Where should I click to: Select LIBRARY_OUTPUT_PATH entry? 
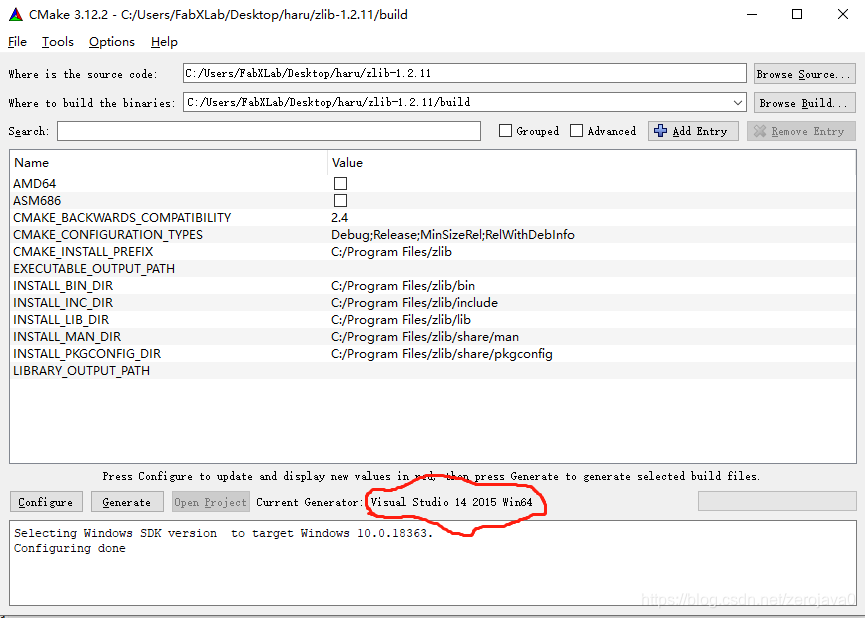[x=81, y=371]
